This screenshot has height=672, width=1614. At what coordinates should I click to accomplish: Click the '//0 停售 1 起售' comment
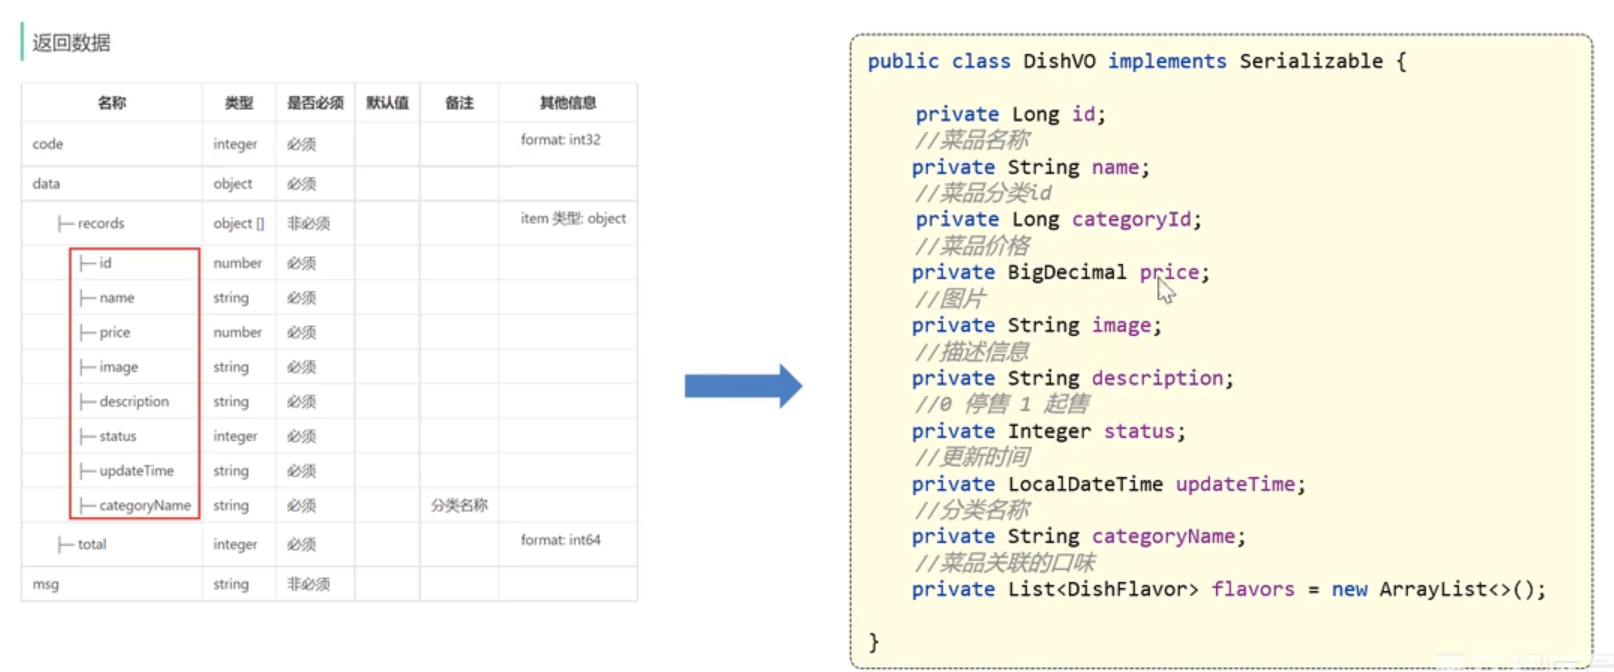[1001, 404]
